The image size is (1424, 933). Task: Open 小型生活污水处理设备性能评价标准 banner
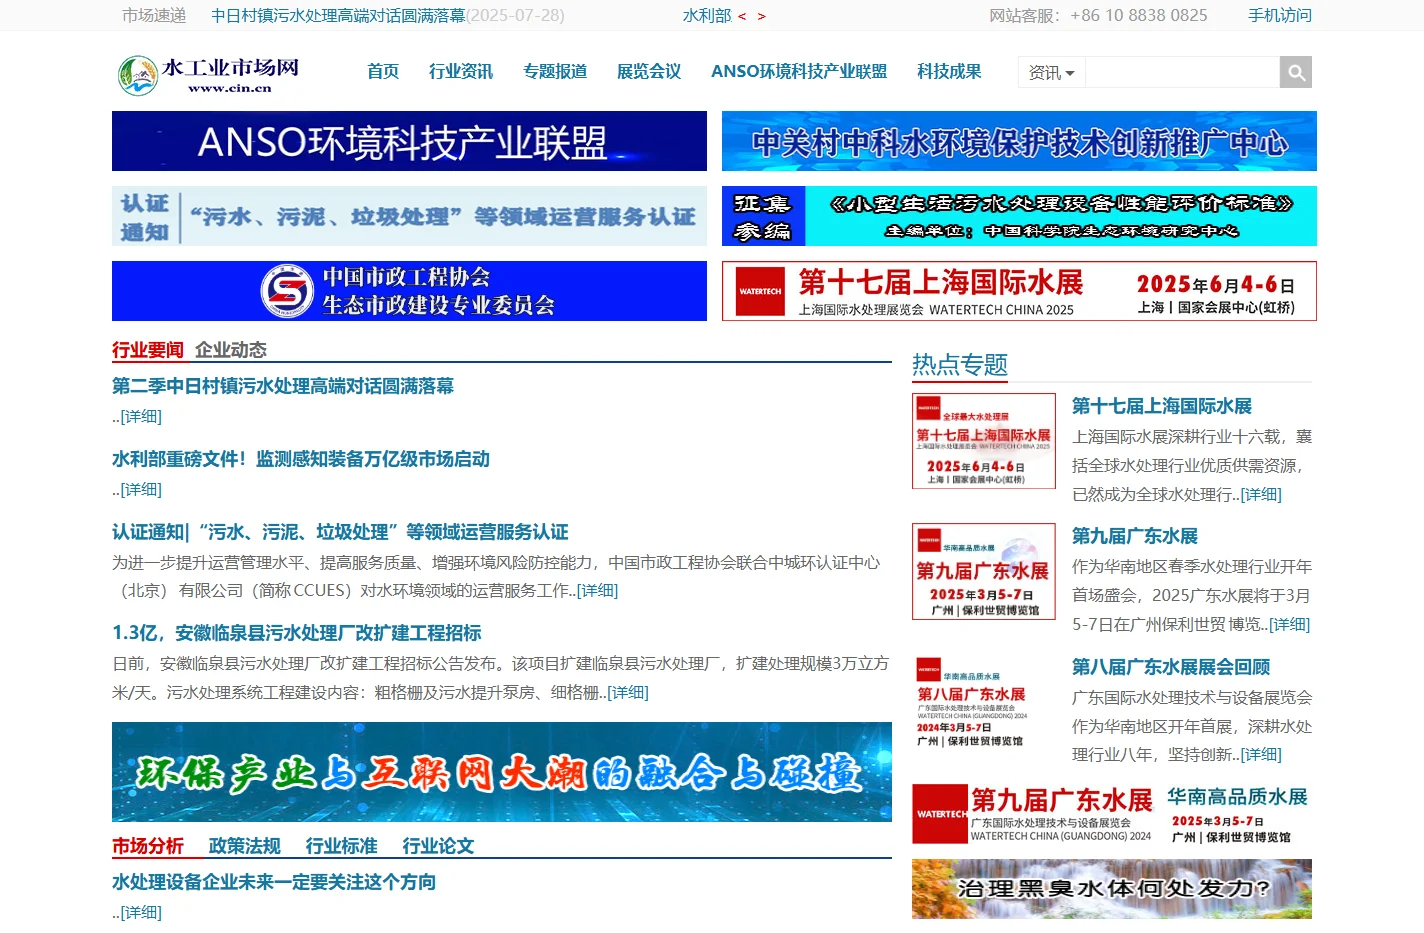1019,216
